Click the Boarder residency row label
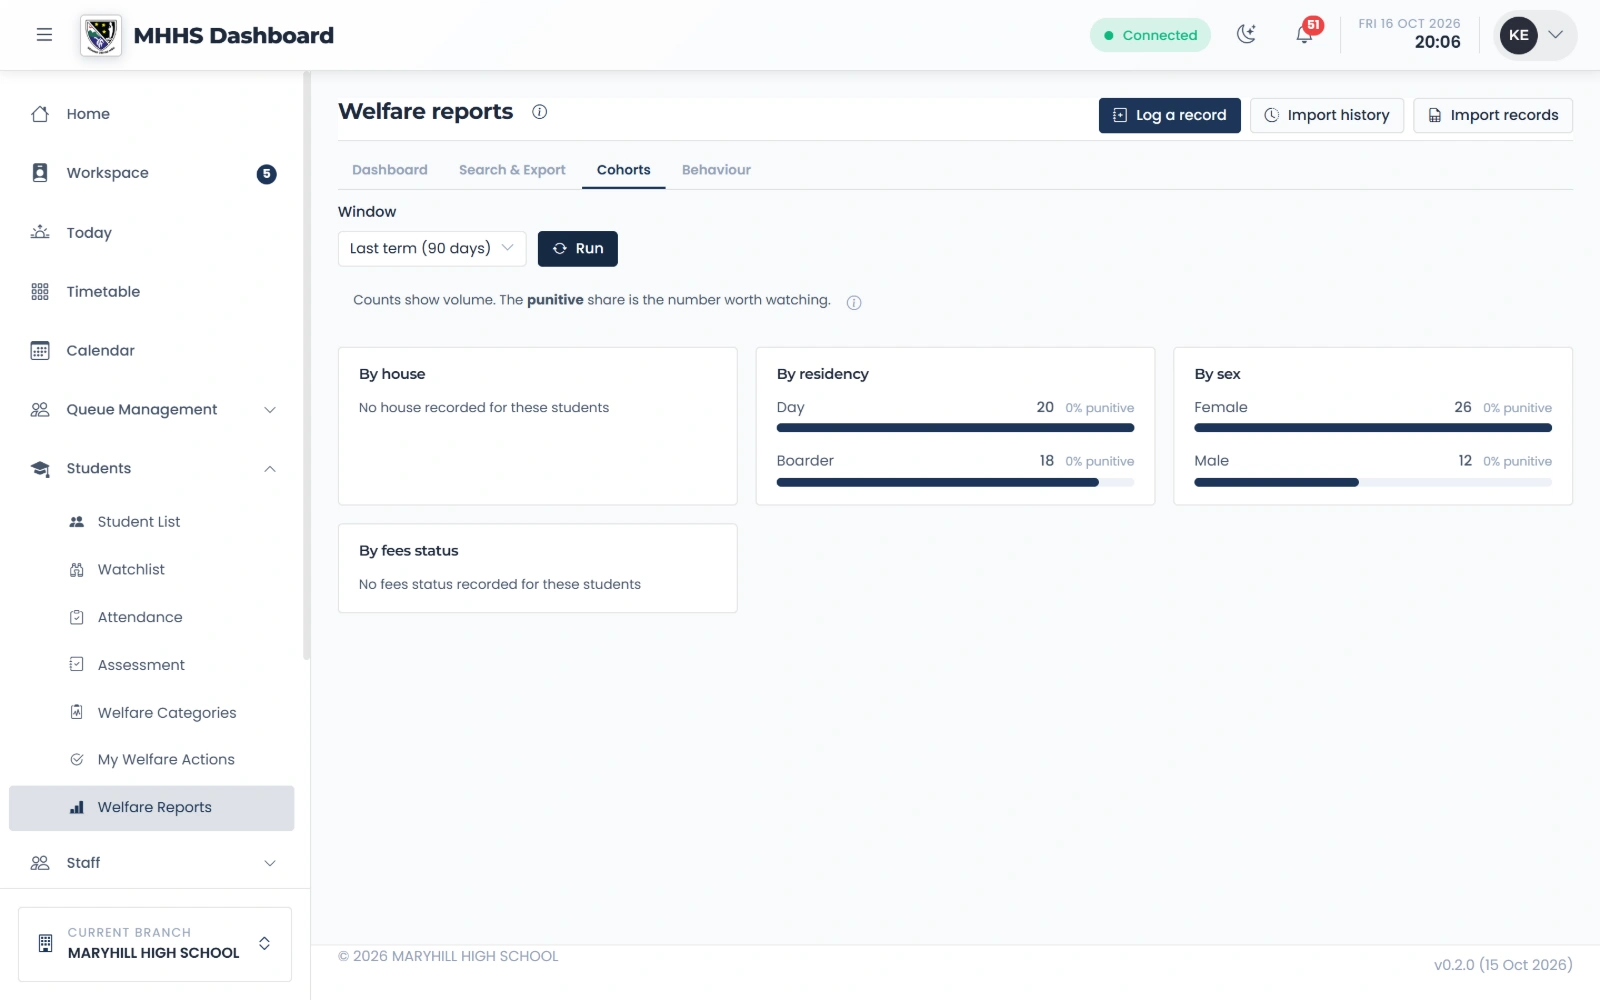The image size is (1600, 1000). pos(805,461)
